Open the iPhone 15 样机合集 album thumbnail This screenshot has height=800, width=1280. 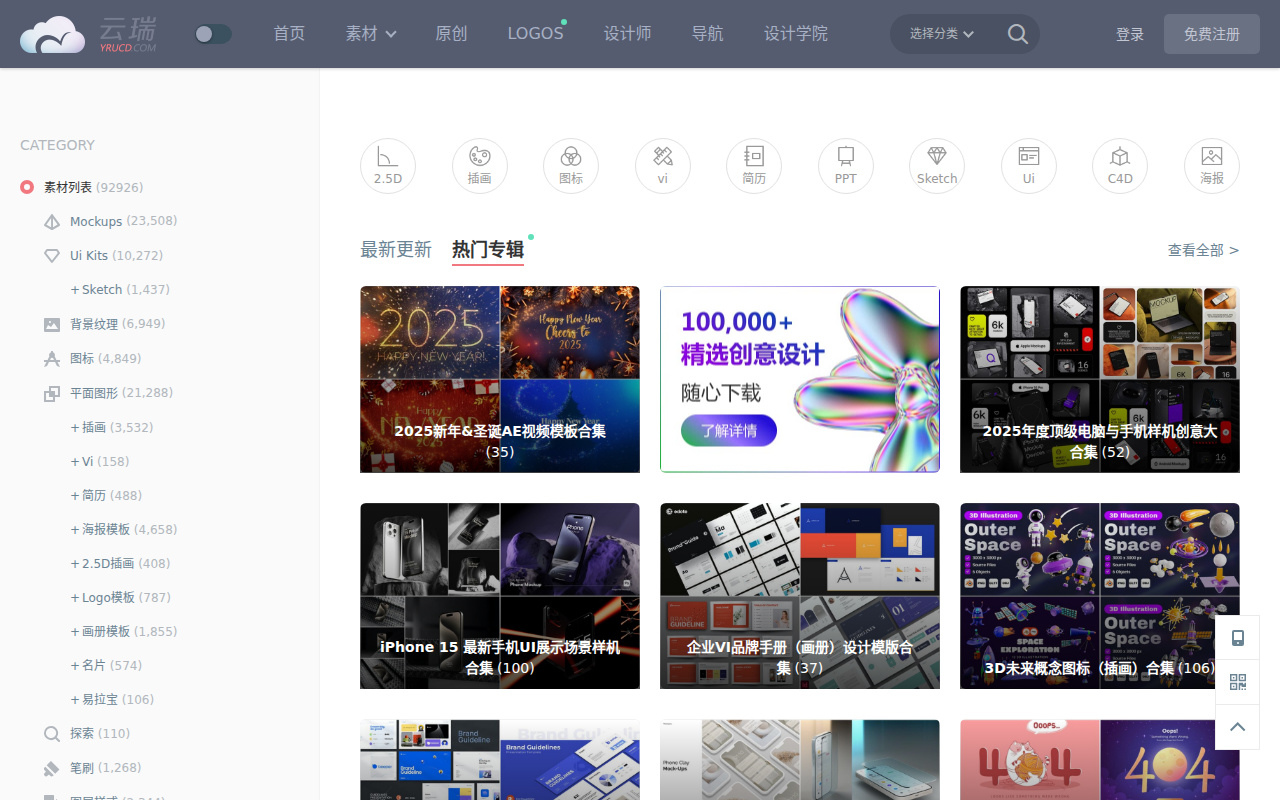point(500,596)
